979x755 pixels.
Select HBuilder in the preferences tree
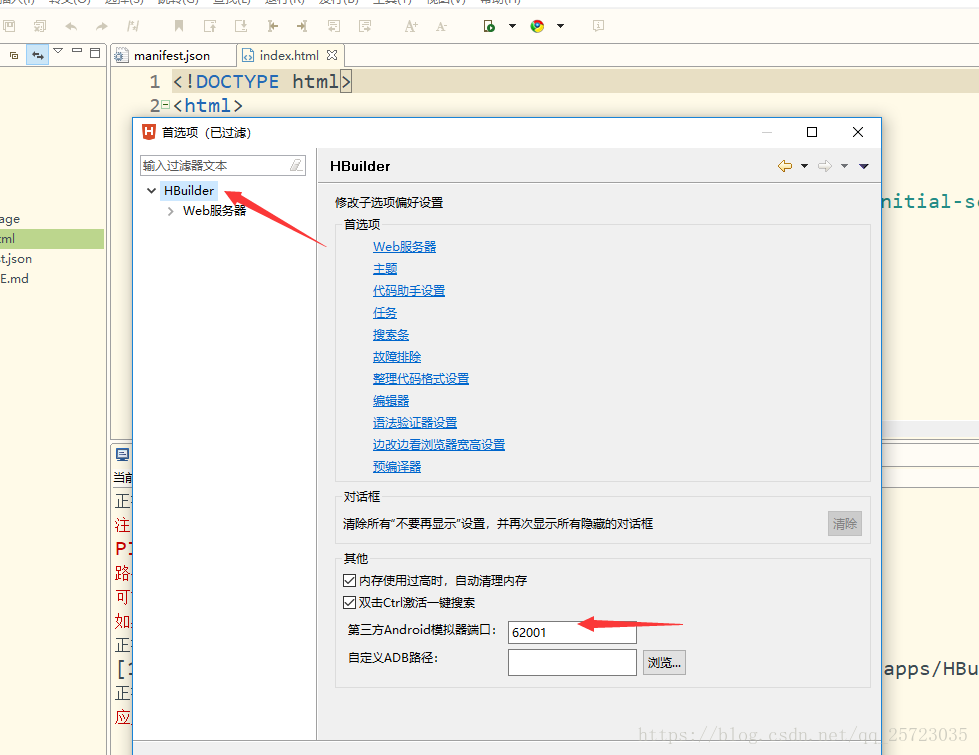189,190
